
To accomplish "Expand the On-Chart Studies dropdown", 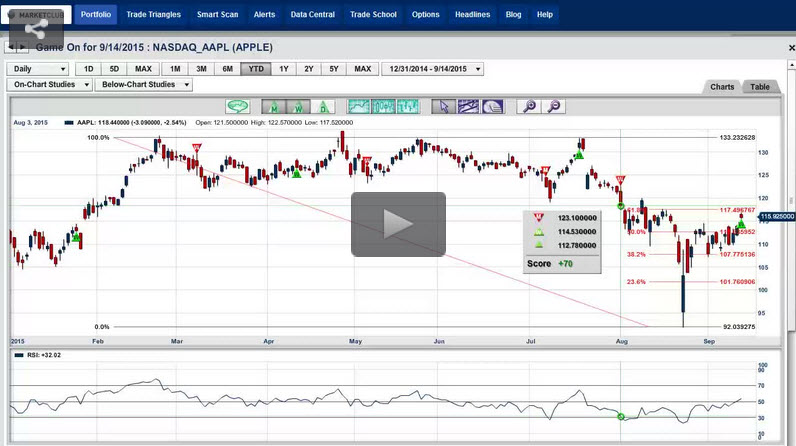I will [x=49, y=85].
